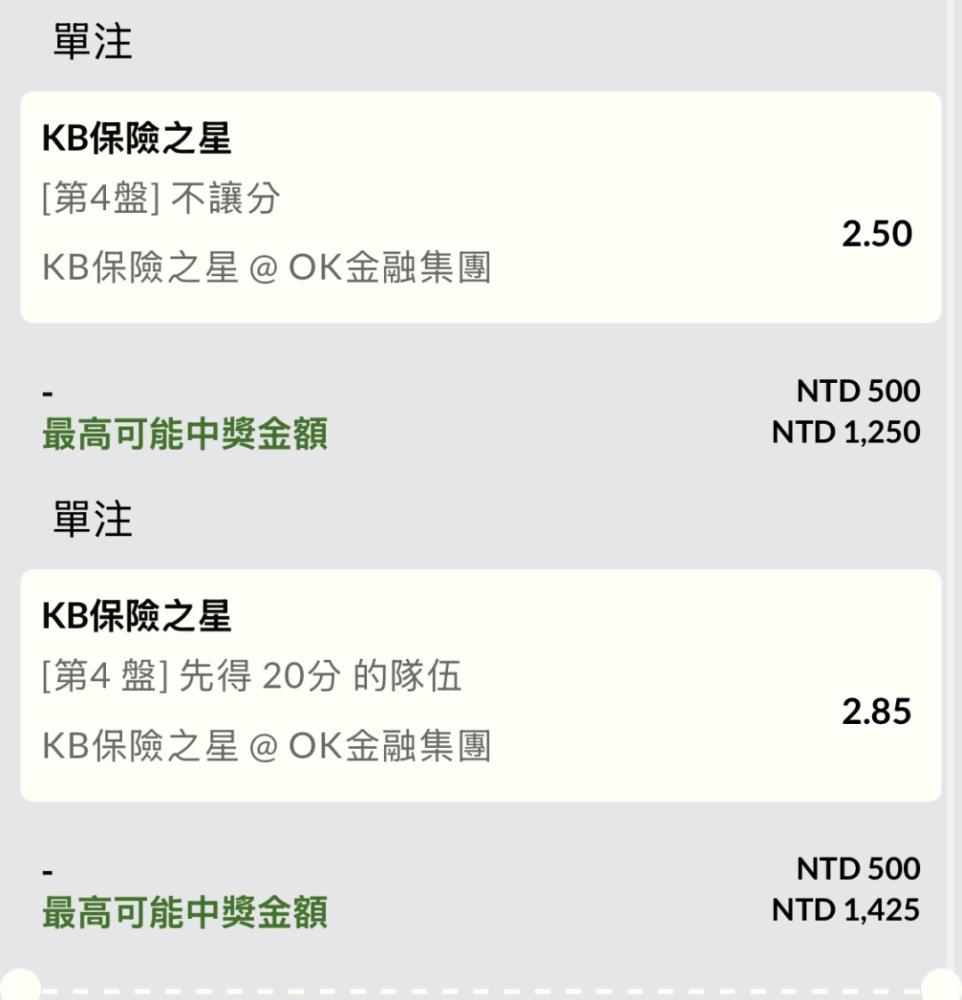The image size is (962, 1000).
Task: Open the matchup line under 不讓分
Action: point(267,267)
